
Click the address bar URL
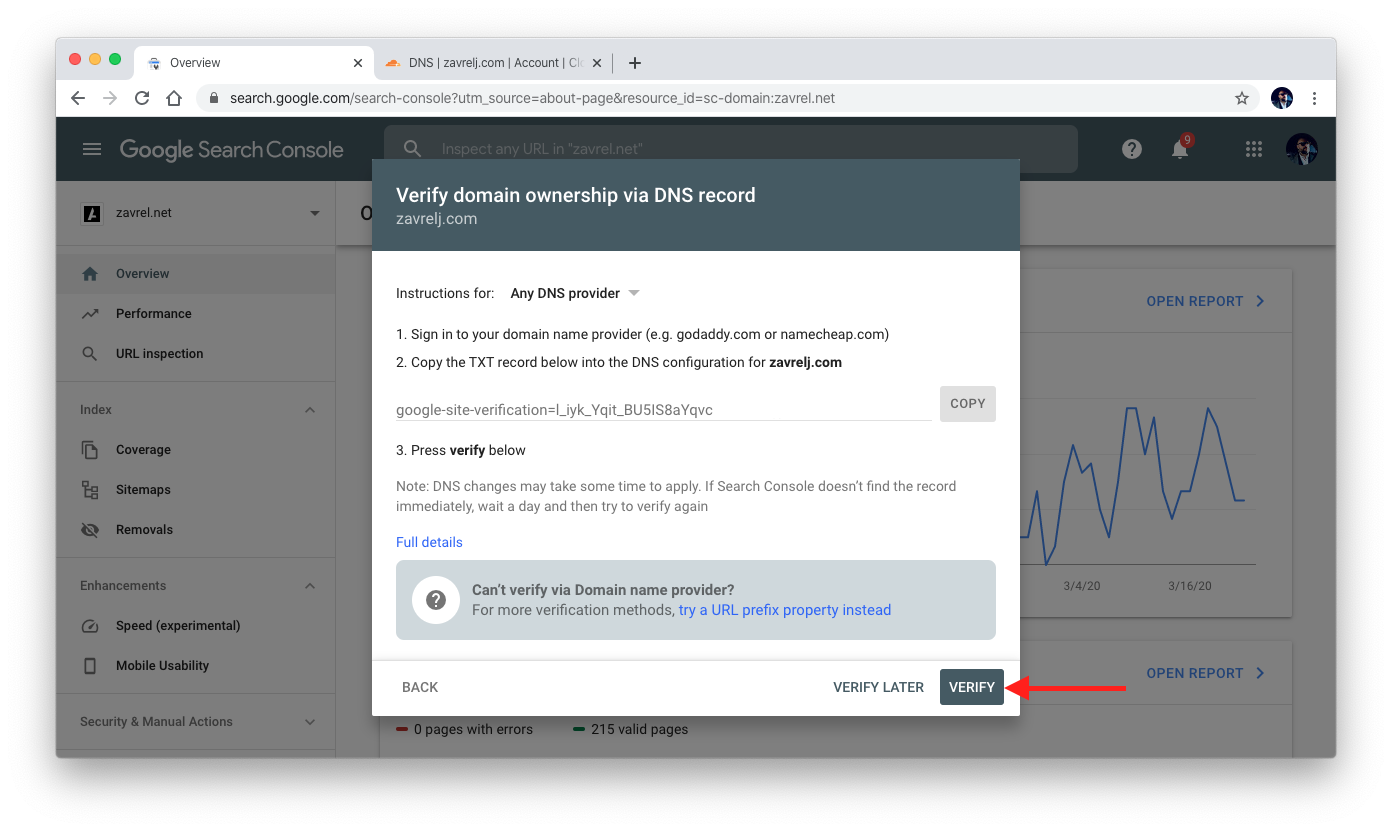click(x=532, y=98)
